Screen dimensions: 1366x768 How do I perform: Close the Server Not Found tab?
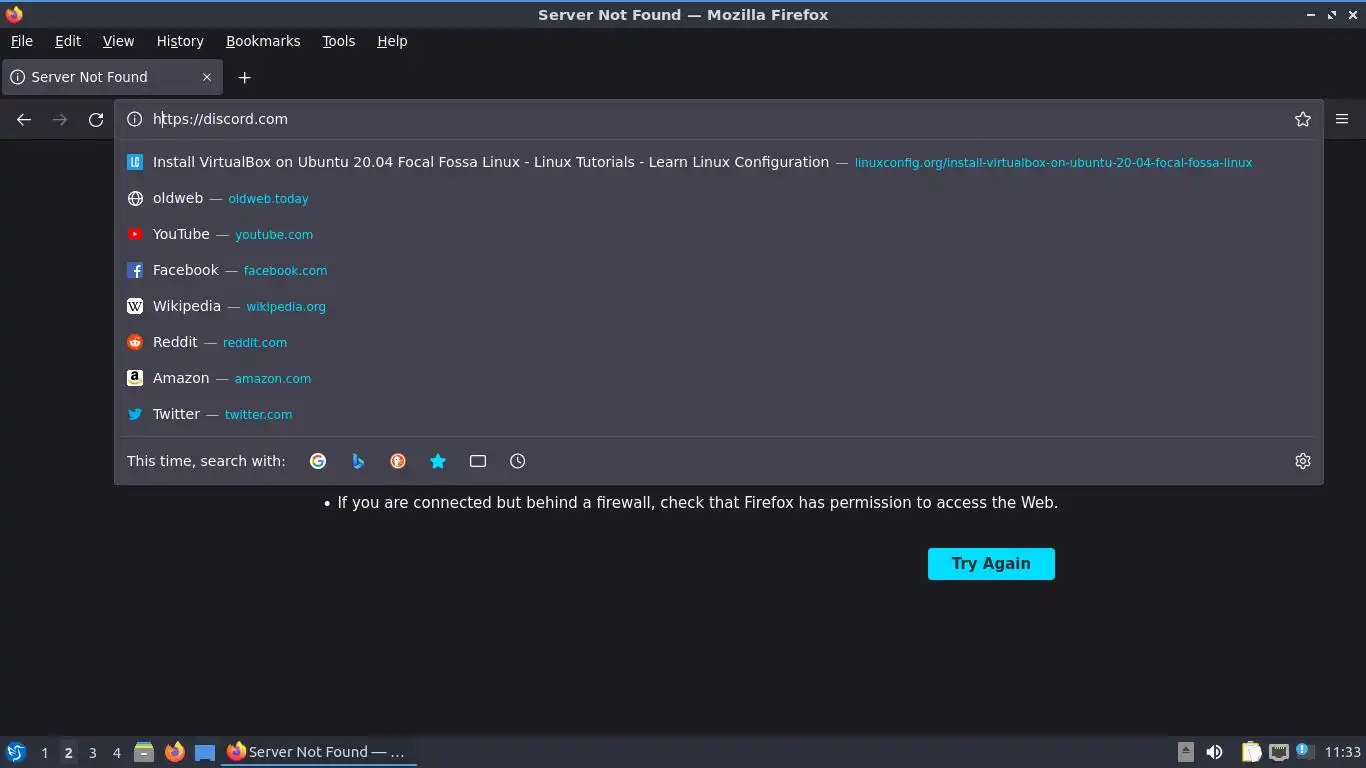click(x=207, y=77)
